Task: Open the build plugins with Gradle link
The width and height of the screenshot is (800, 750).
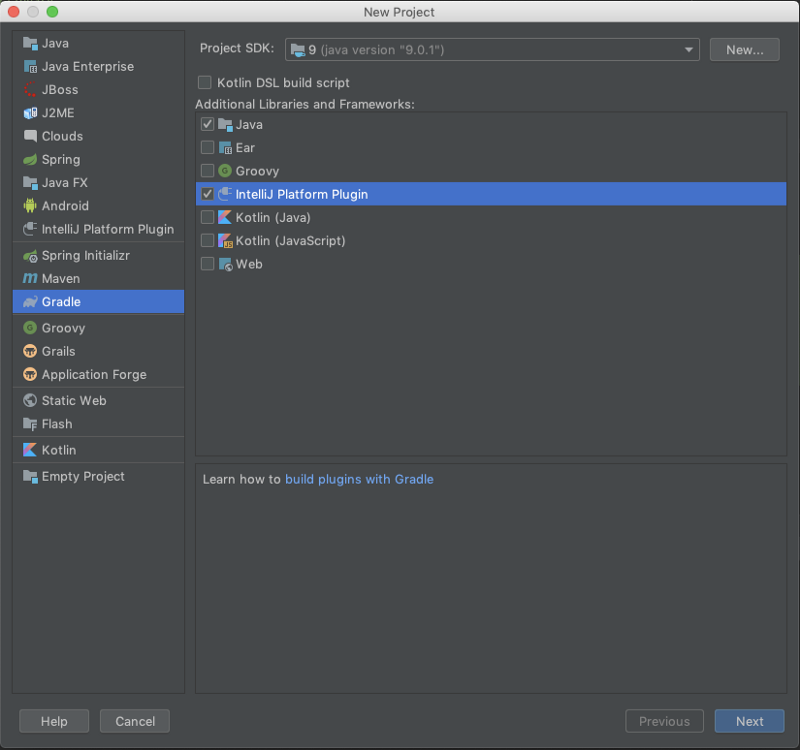Action: 358,479
